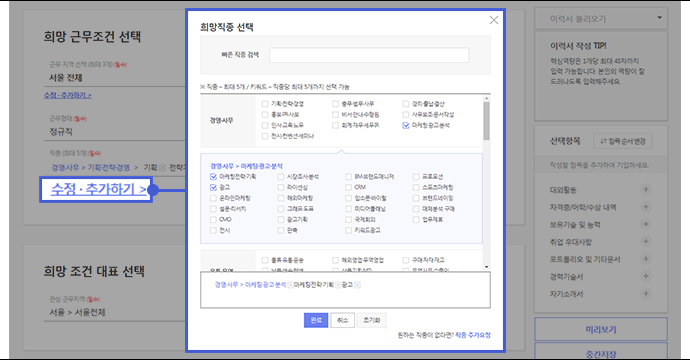Image resolution: width=690 pixels, height=360 pixels.
Task: Add the 경력기술서 section with its plus icon
Action: click(646, 276)
